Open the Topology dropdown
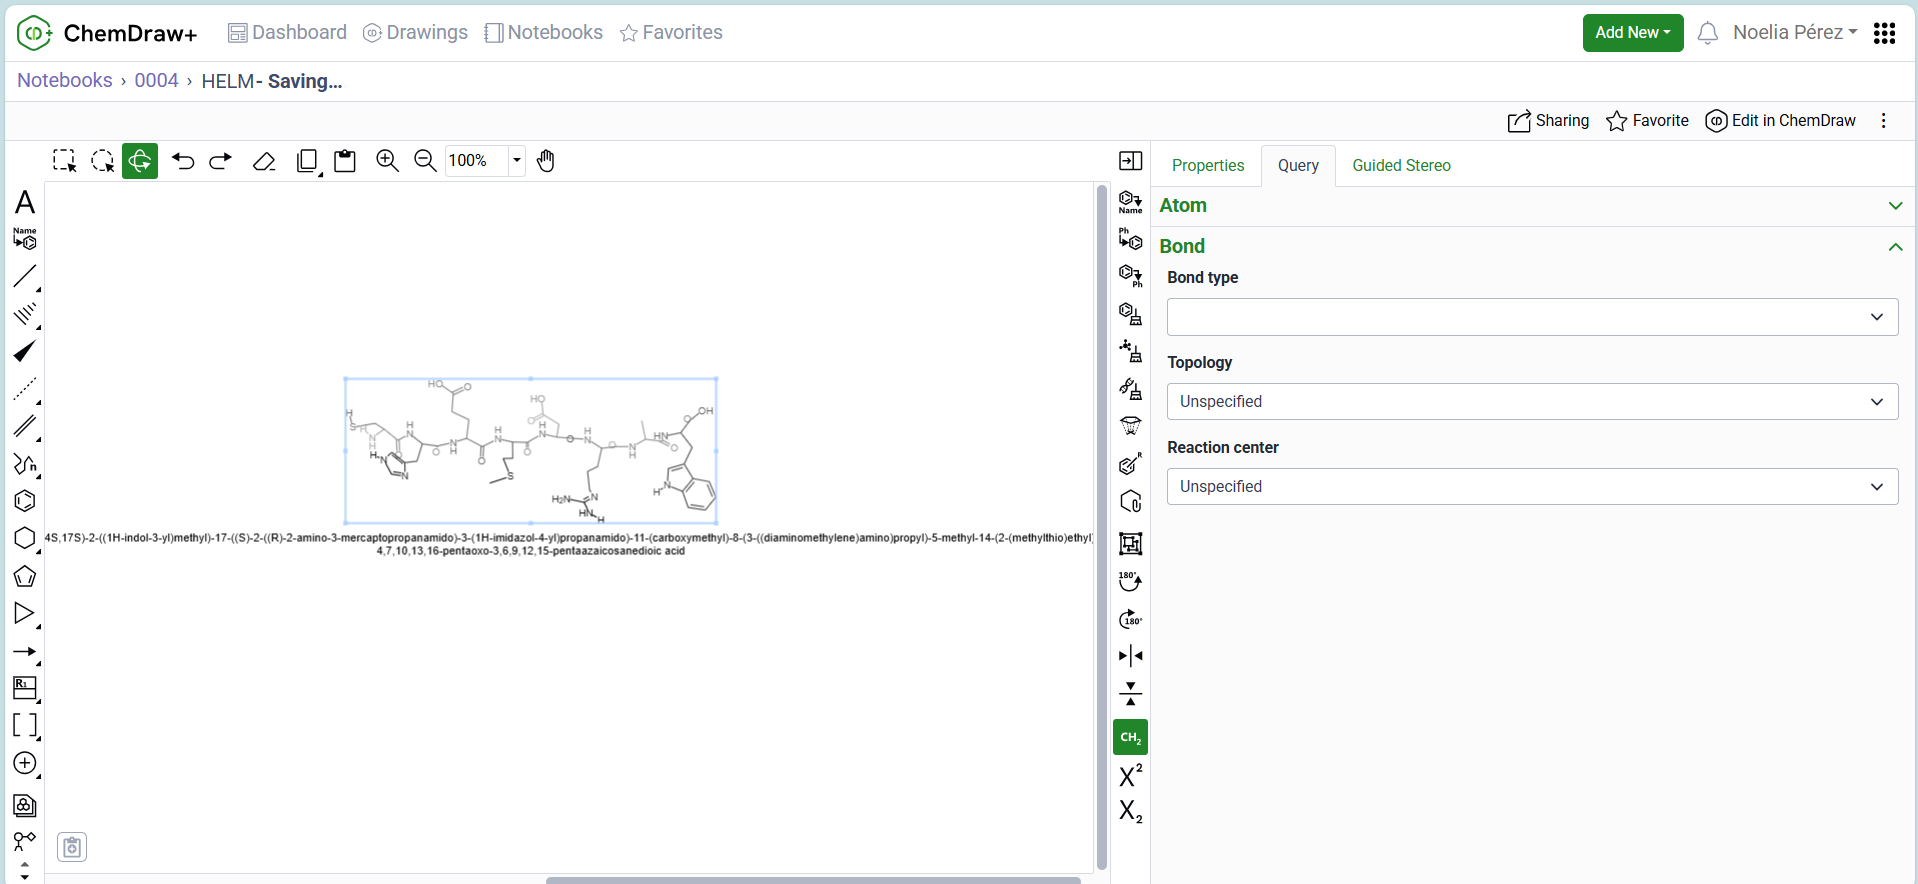 pyautogui.click(x=1531, y=402)
